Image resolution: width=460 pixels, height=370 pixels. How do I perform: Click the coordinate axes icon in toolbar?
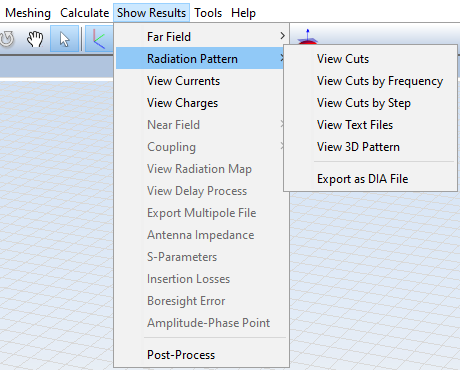click(99, 39)
